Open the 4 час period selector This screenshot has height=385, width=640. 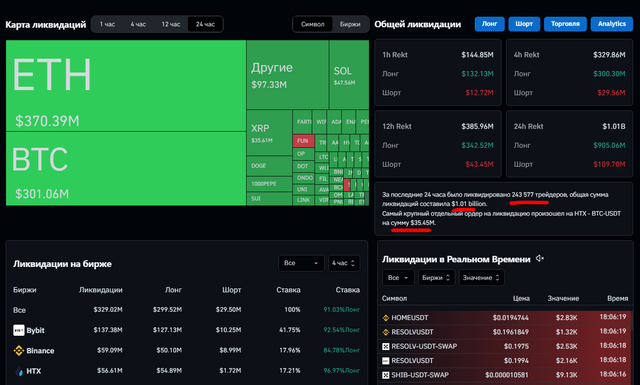(x=344, y=263)
